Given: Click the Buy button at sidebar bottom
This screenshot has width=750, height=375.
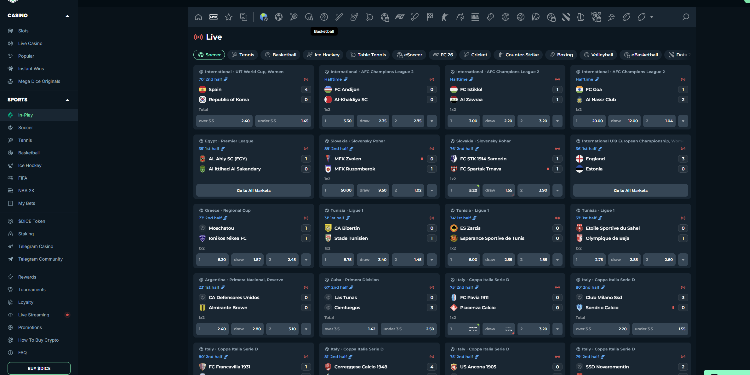Looking at the screenshot, I should pos(39,368).
